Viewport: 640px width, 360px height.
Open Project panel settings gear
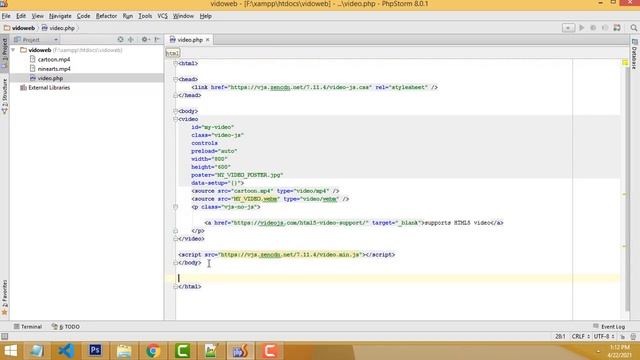coord(145,40)
